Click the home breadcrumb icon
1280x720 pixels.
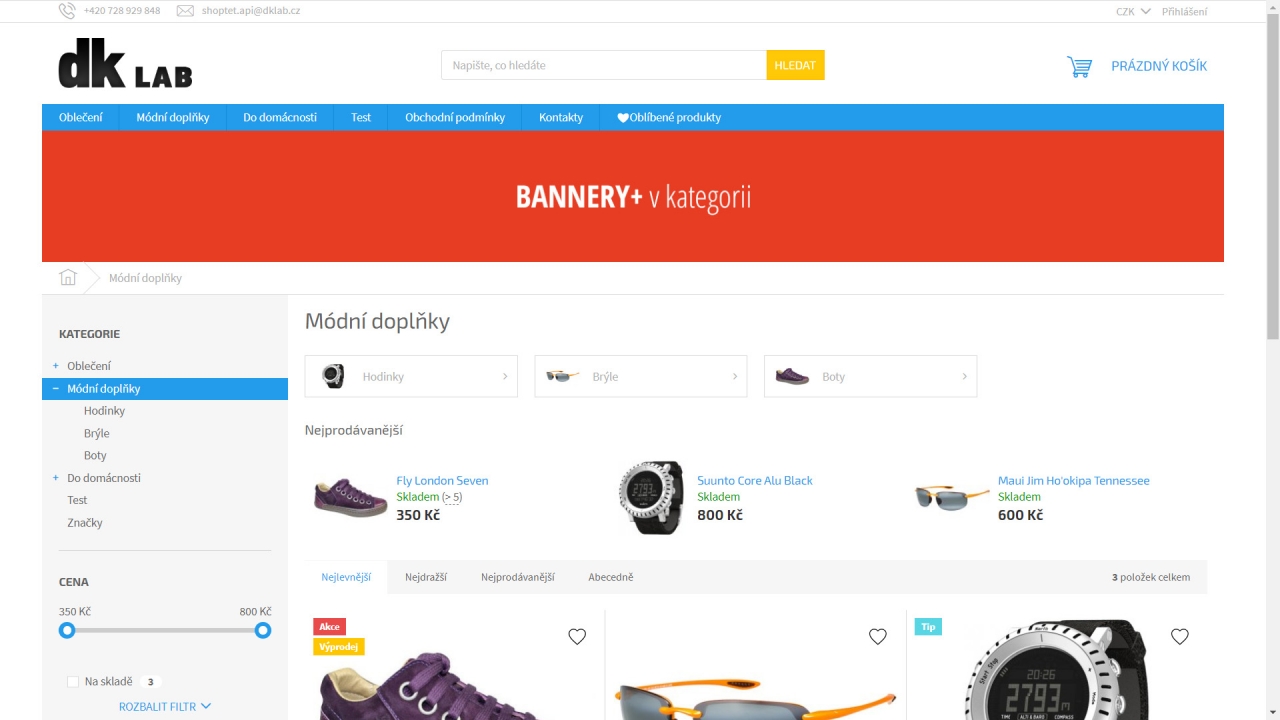coord(68,278)
